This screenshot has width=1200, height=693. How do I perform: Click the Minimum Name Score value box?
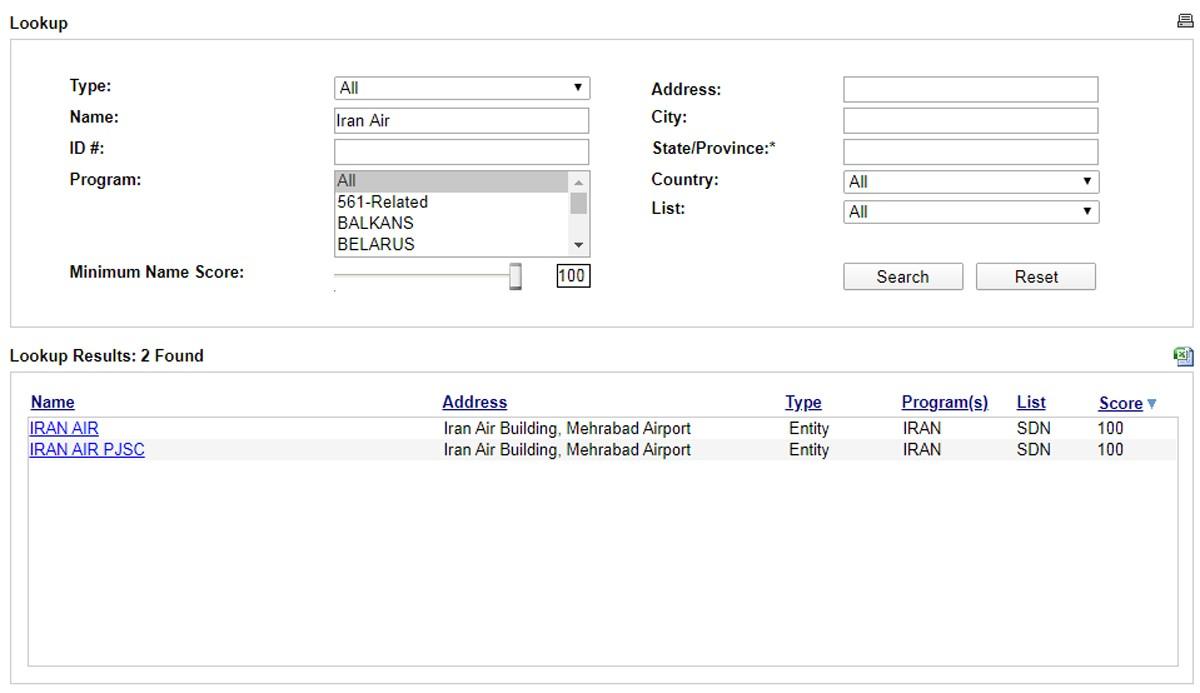click(x=573, y=276)
